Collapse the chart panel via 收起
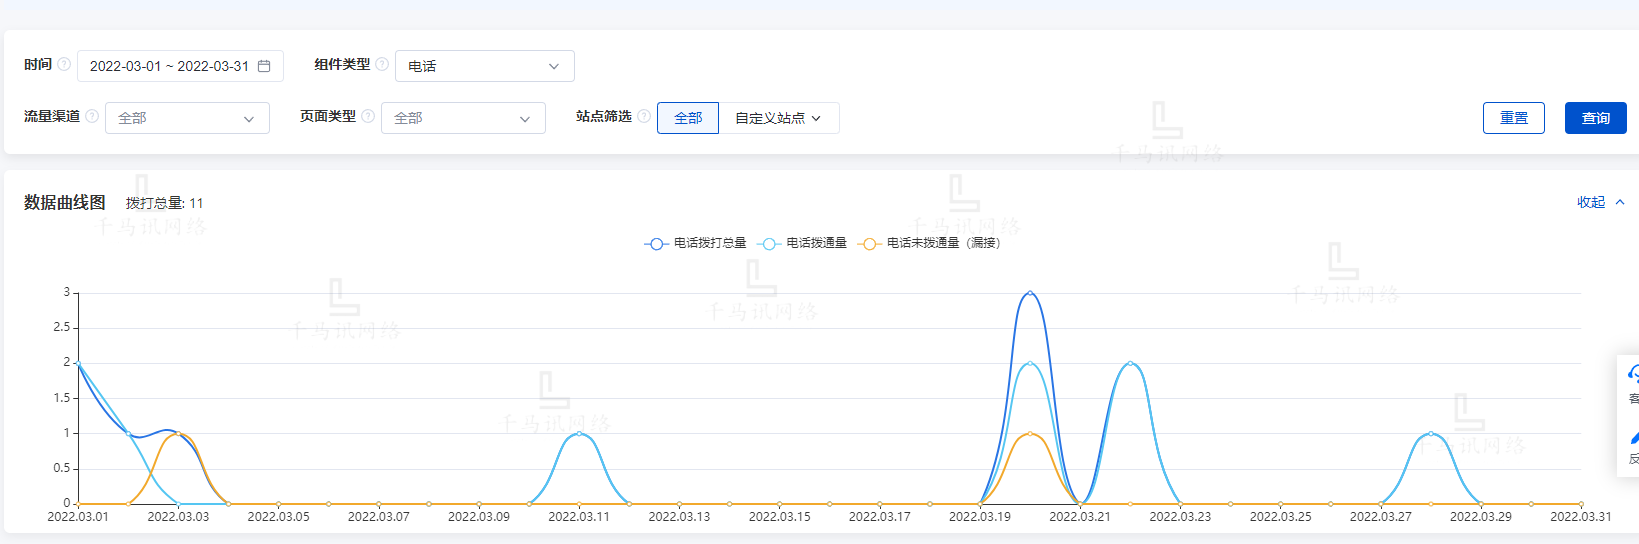Viewport: 1639px width, 544px height. click(1599, 202)
